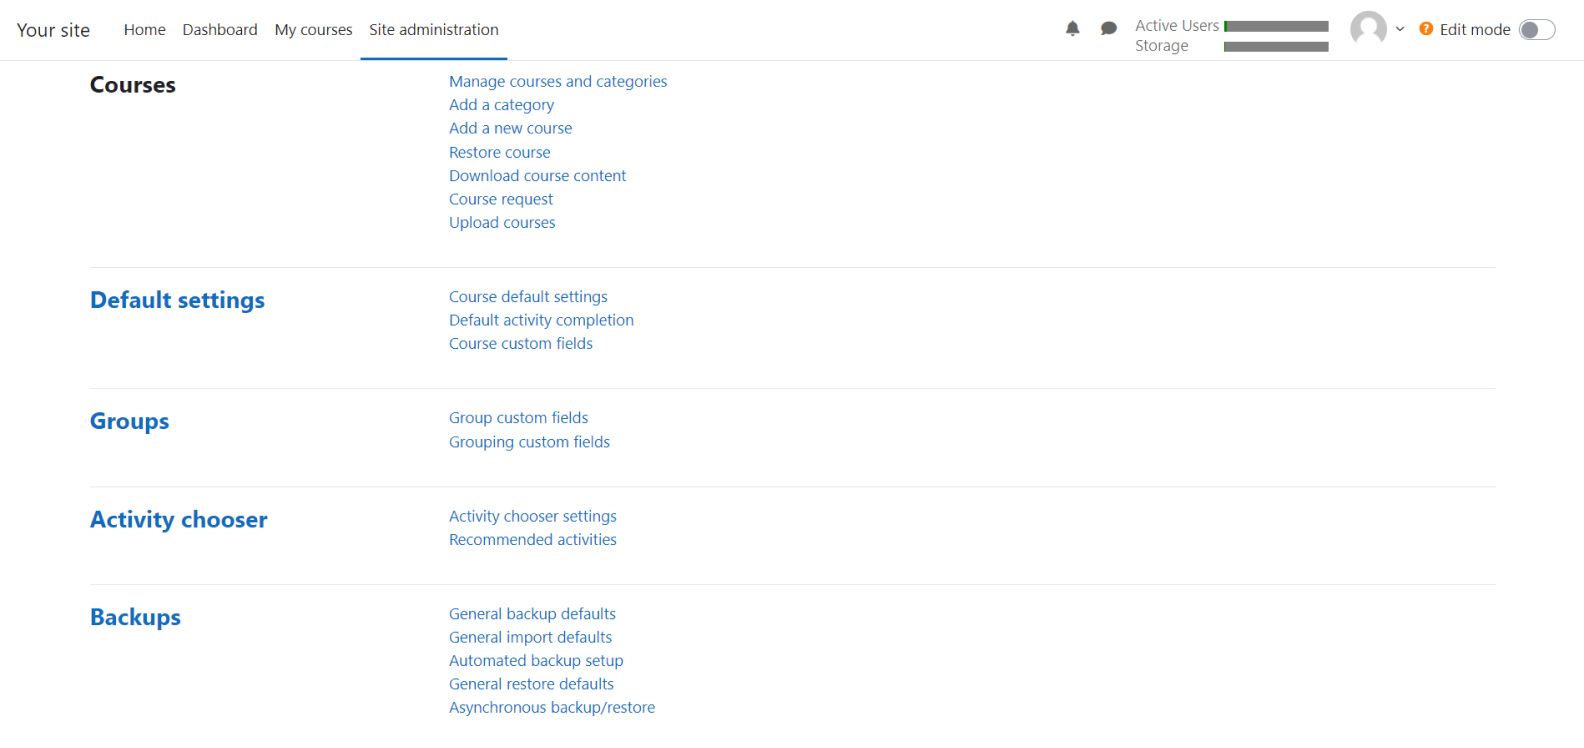Open Grouping custom fields
The image size is (1584, 748).
tap(529, 441)
